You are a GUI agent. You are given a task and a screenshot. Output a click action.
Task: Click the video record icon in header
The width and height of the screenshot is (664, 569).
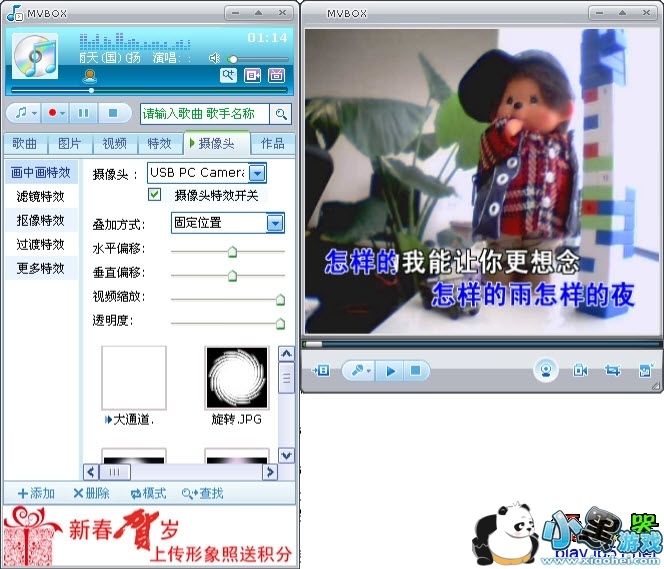coord(252,75)
